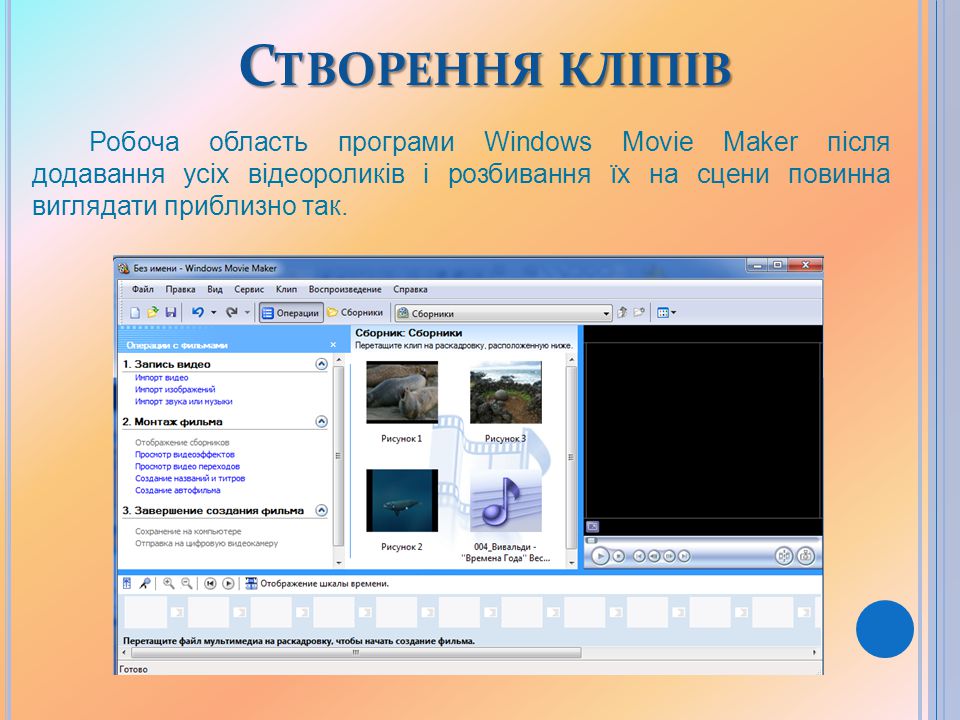Open the Файл menu
The image size is (960, 720).
tap(143, 290)
